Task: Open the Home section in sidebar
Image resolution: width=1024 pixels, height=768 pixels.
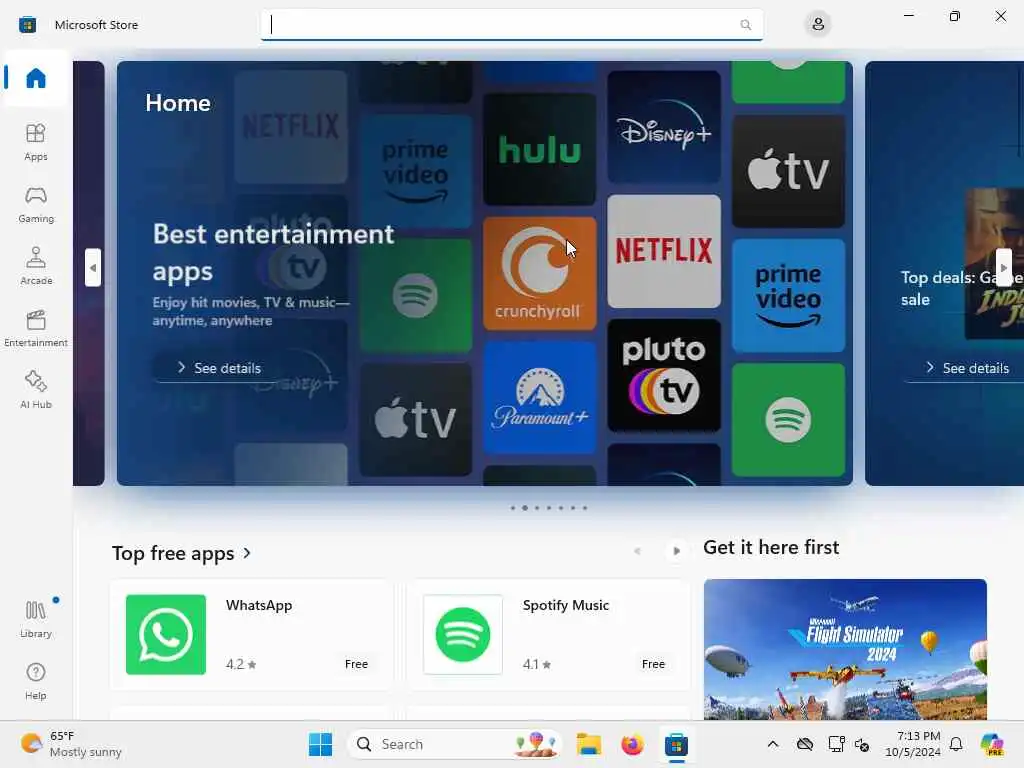Action: (36, 78)
